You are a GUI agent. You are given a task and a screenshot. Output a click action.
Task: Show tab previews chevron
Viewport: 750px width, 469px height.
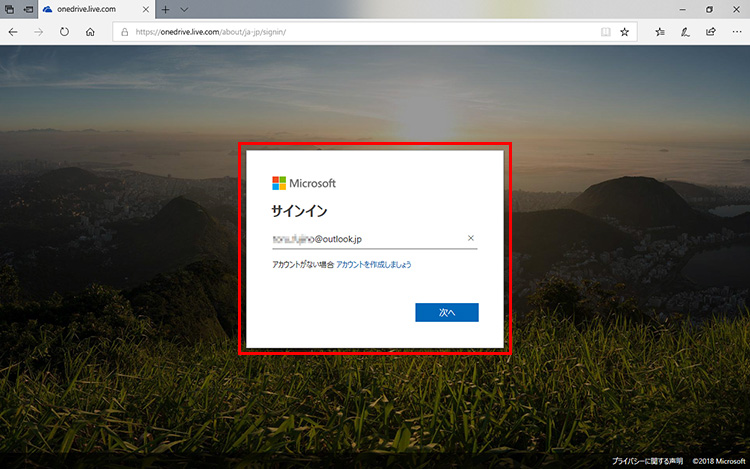pyautogui.click(x=184, y=9)
